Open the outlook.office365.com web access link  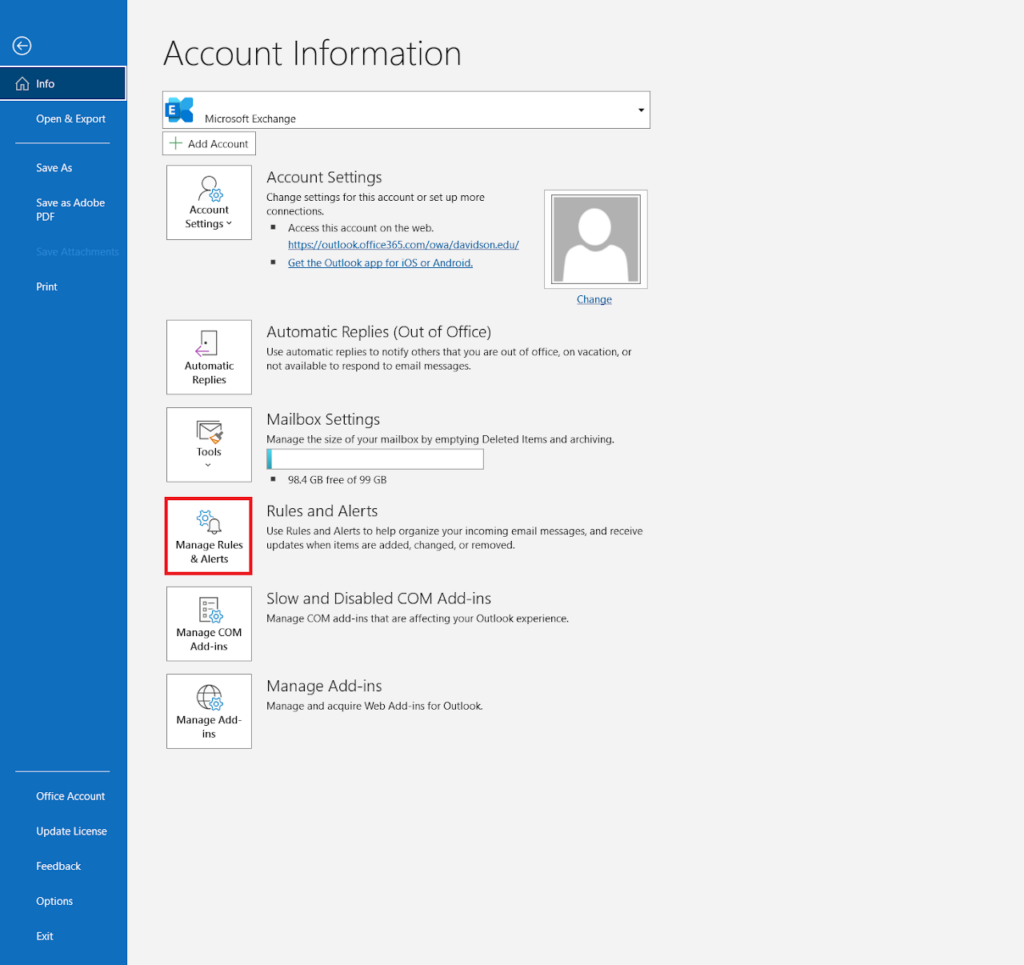coord(403,244)
